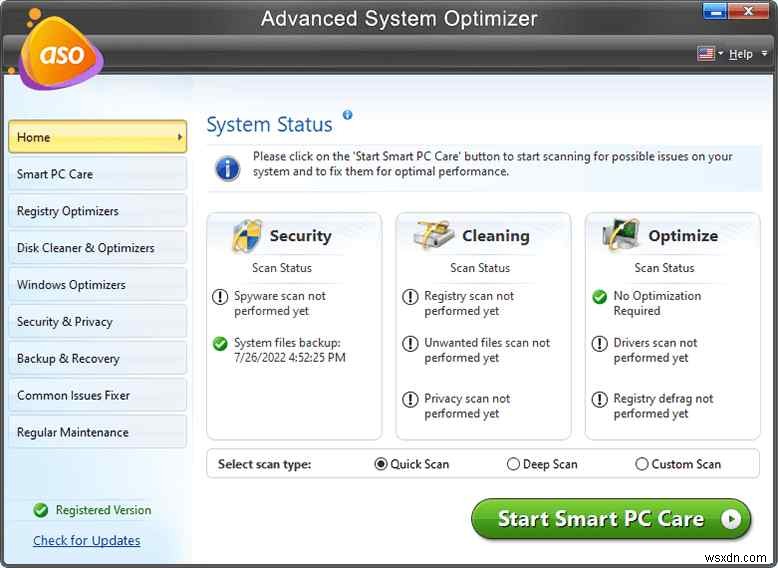Viewport: 778px width, 568px height.
Task: Click the warning icon for Unwanted files scan
Action: pos(410,343)
